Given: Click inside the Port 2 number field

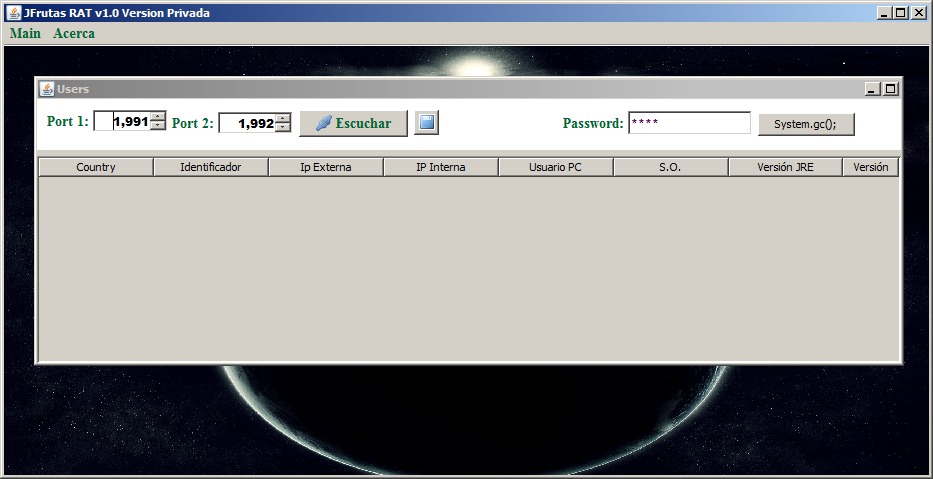Looking at the screenshot, I should point(247,123).
